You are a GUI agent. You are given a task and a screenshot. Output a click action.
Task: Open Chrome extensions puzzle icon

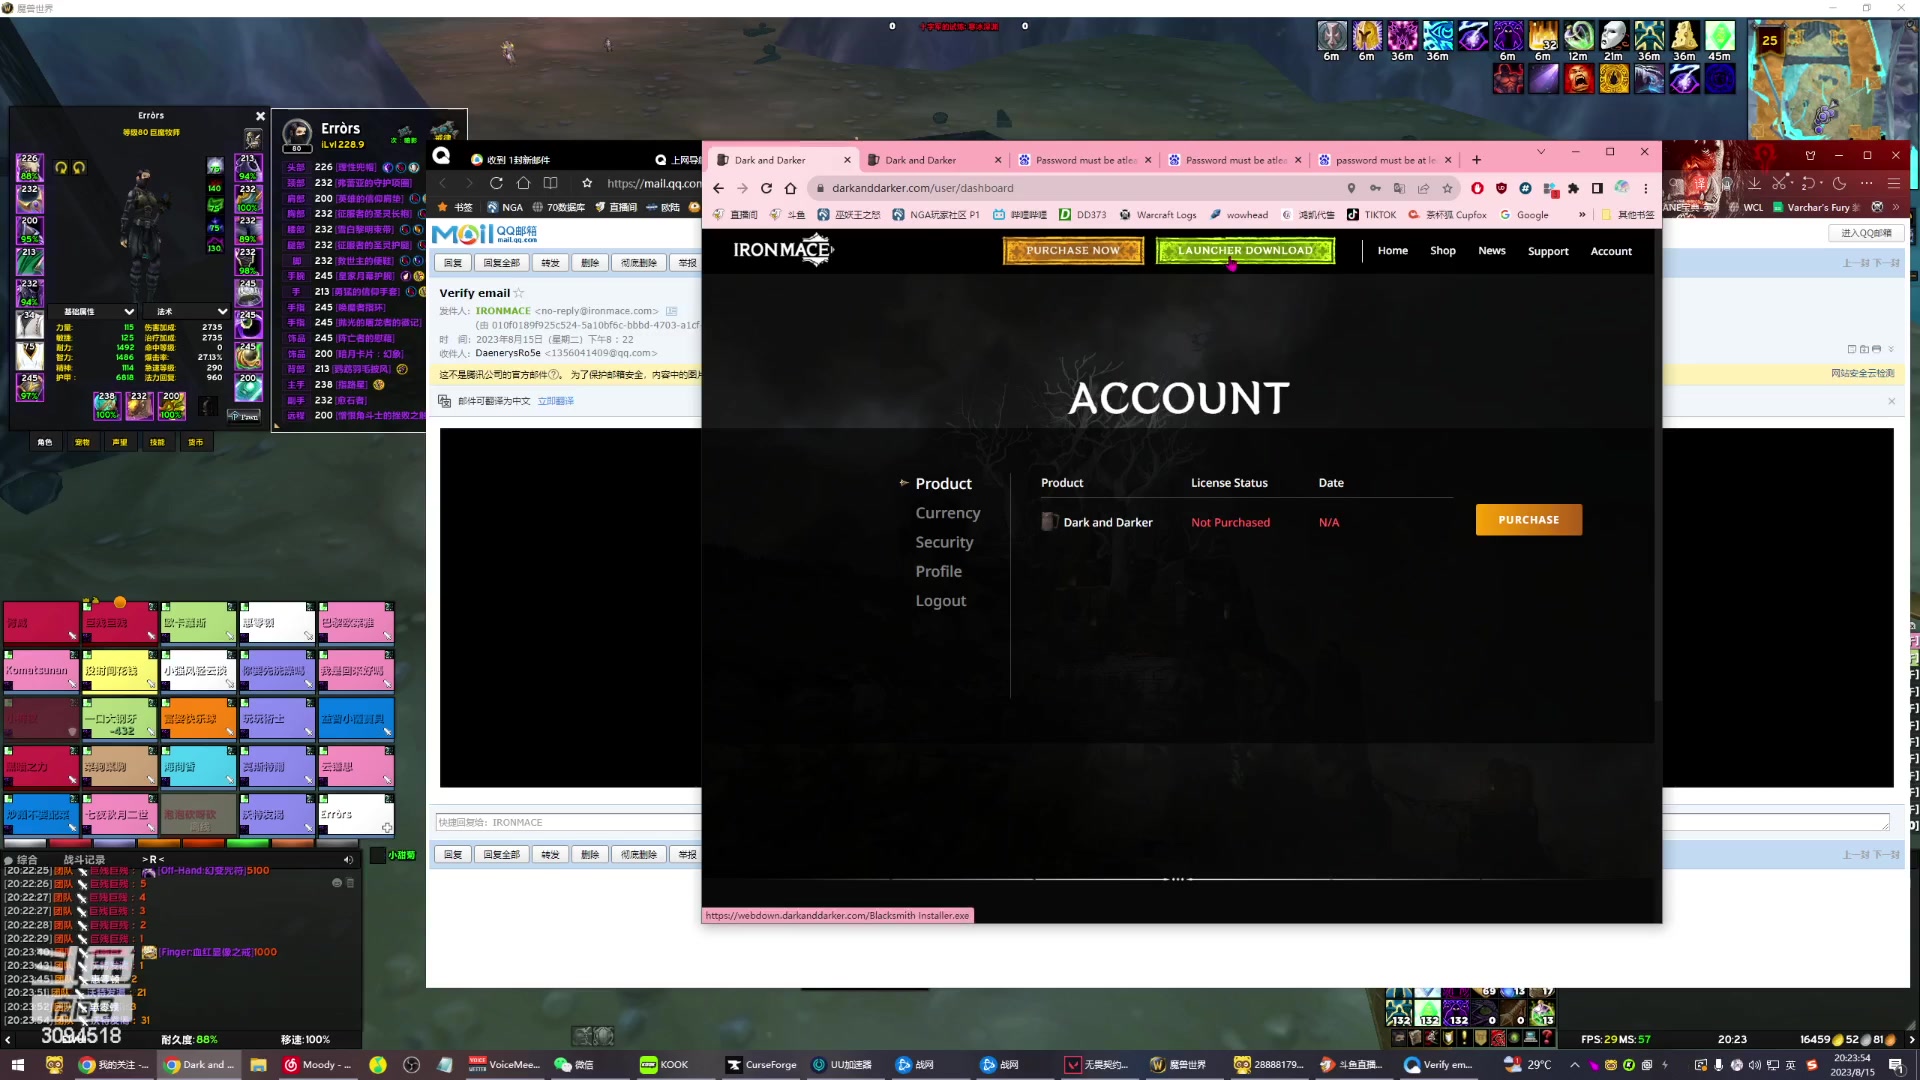coord(1573,188)
